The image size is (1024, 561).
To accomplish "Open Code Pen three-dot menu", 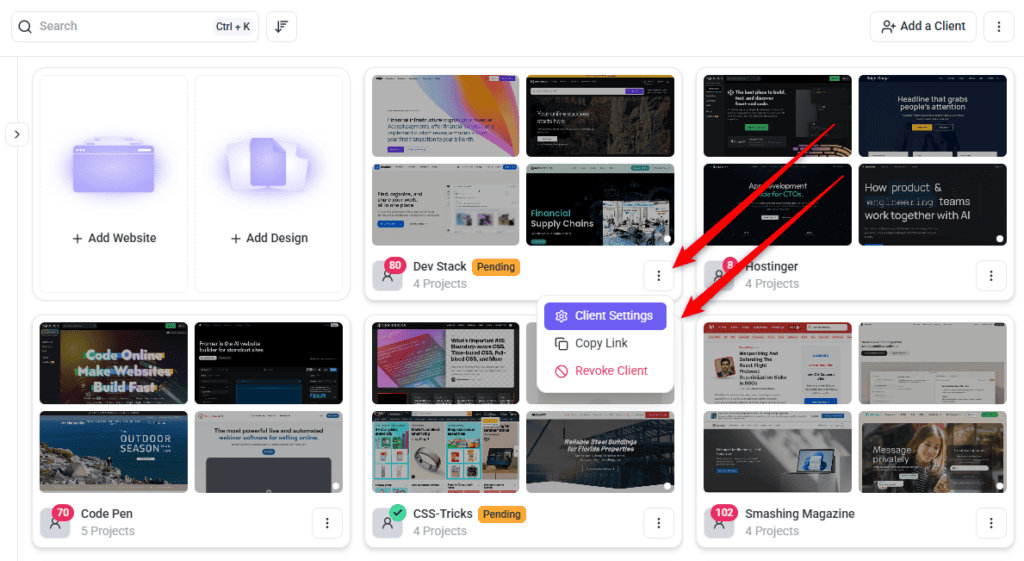I will [x=327, y=523].
